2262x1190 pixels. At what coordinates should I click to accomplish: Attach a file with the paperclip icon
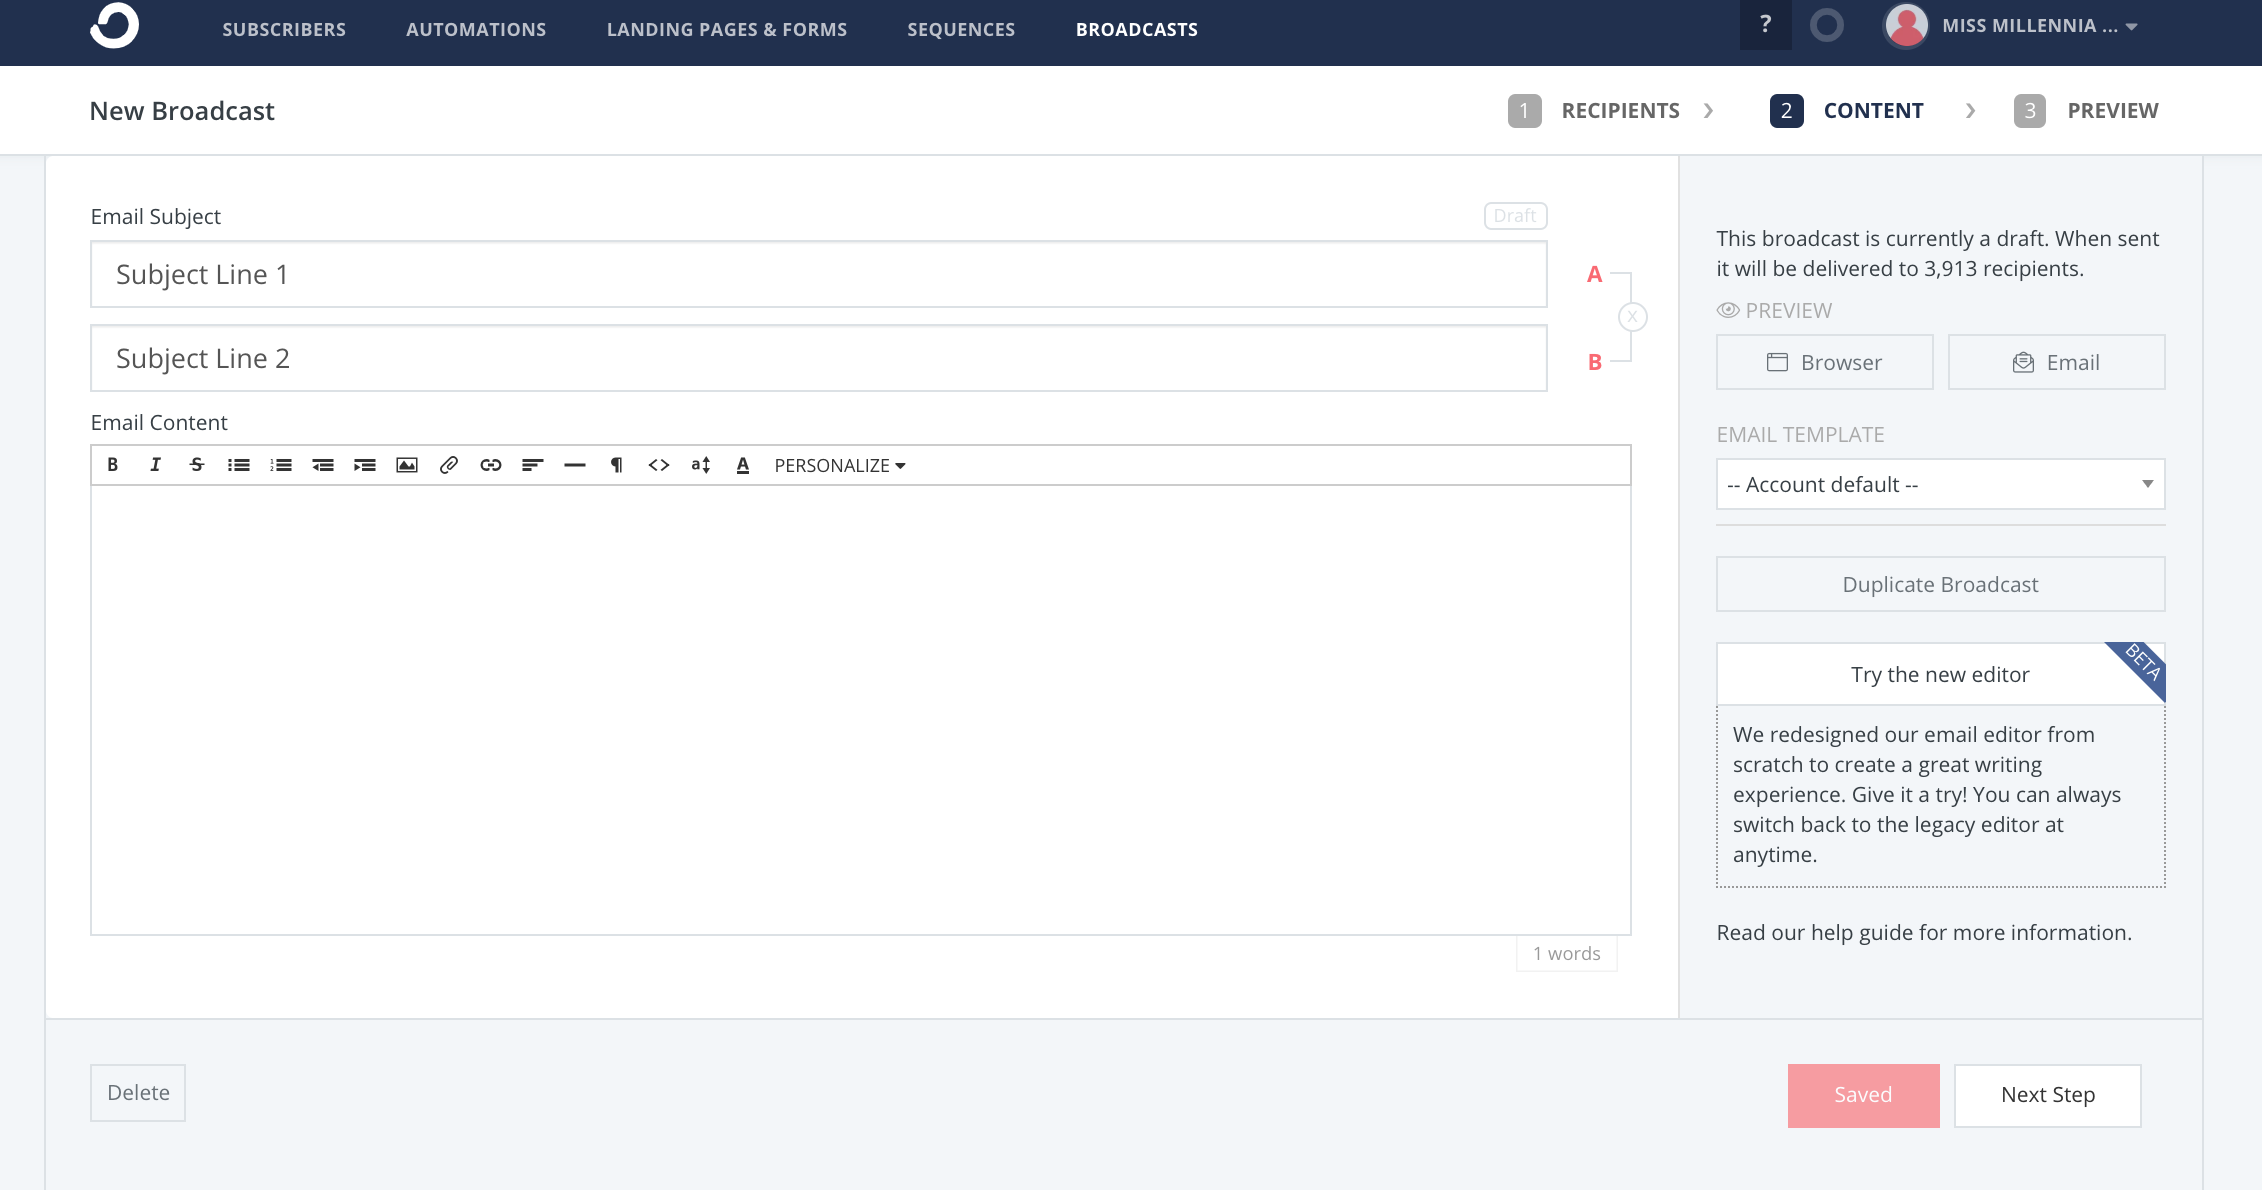(x=448, y=464)
